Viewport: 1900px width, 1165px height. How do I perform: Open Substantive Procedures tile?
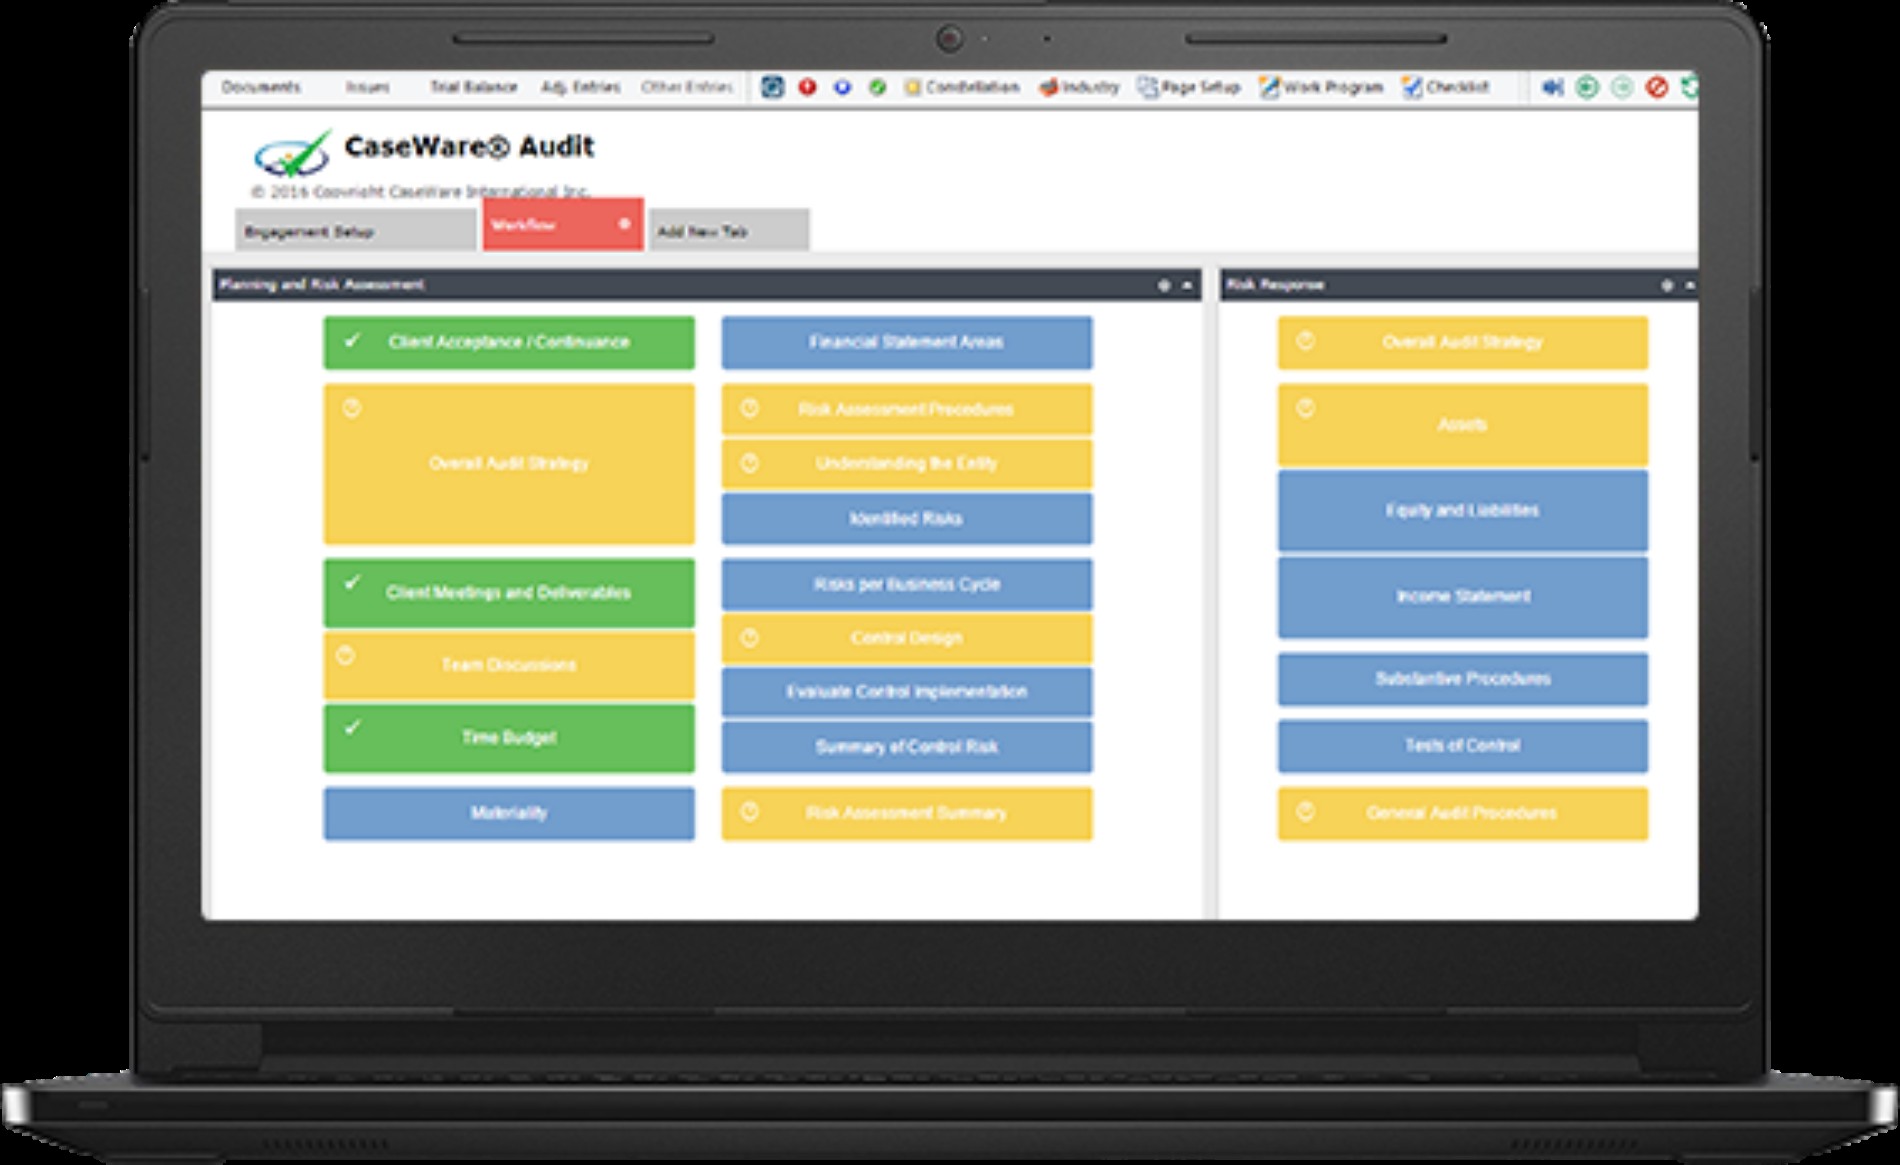(x=1463, y=679)
